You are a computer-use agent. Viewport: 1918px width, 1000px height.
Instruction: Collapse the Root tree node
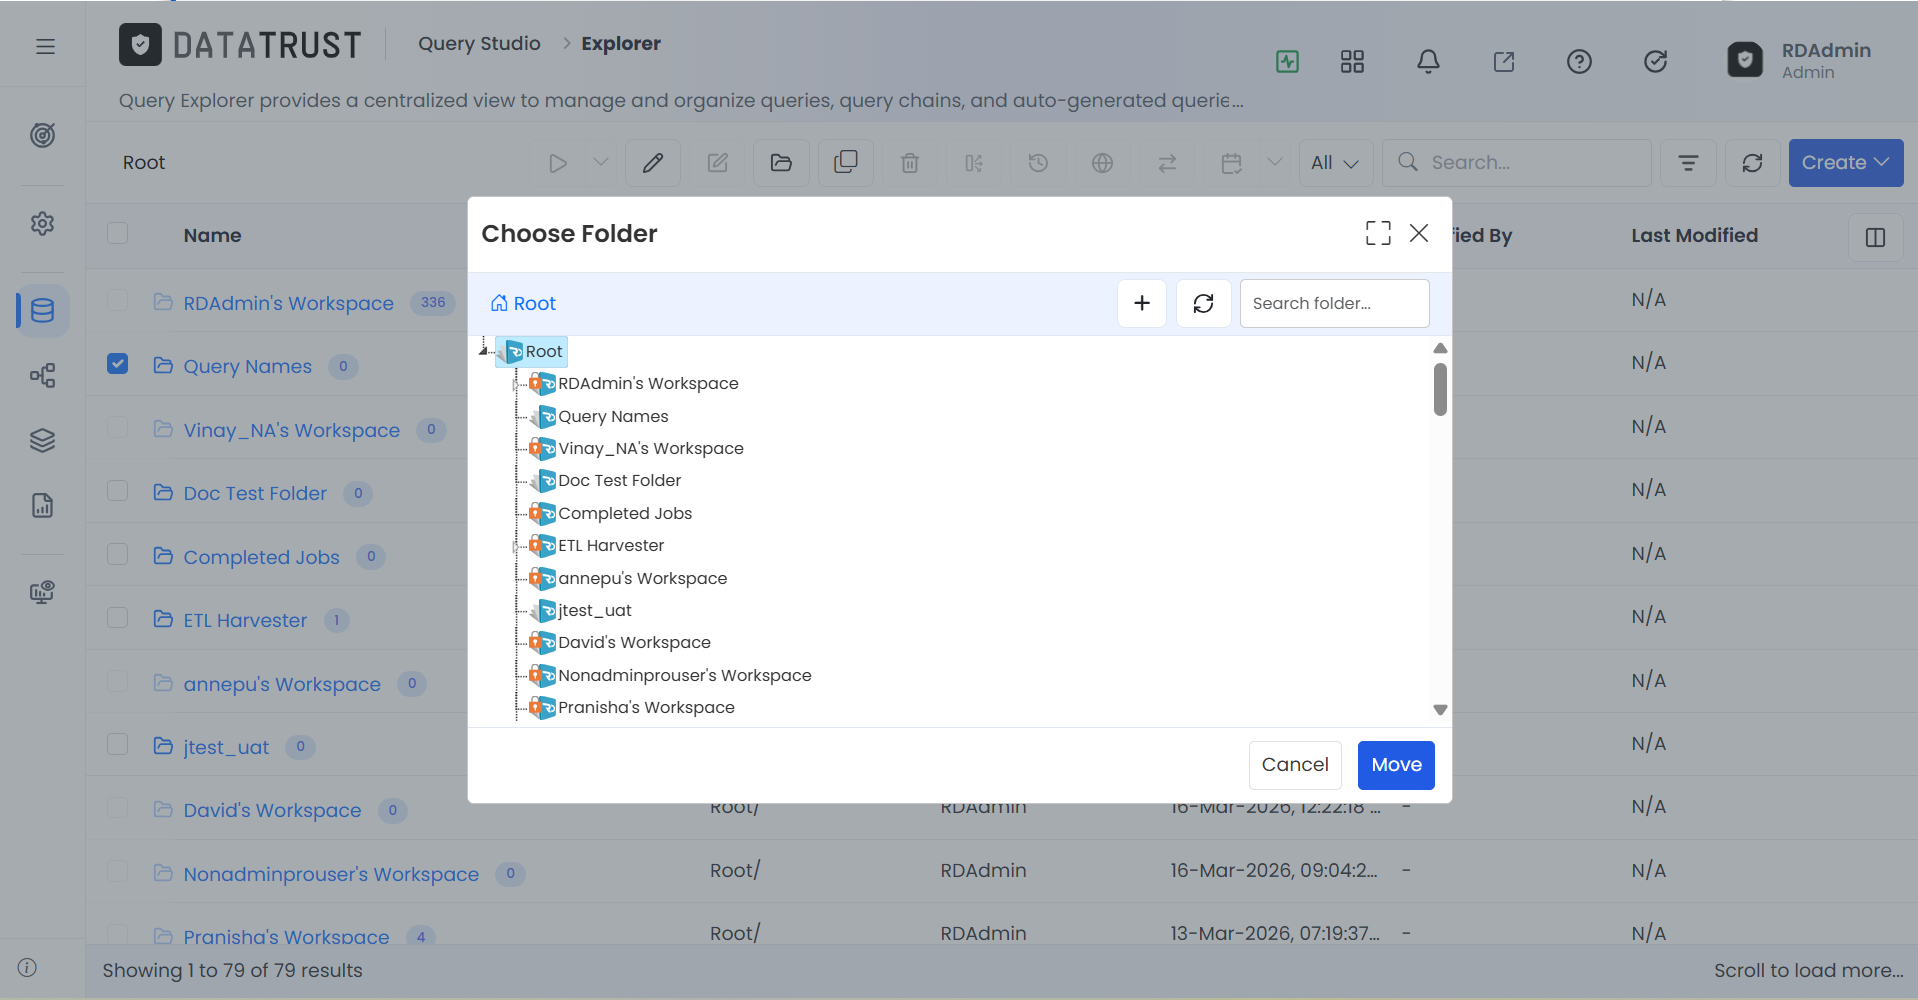pos(484,351)
